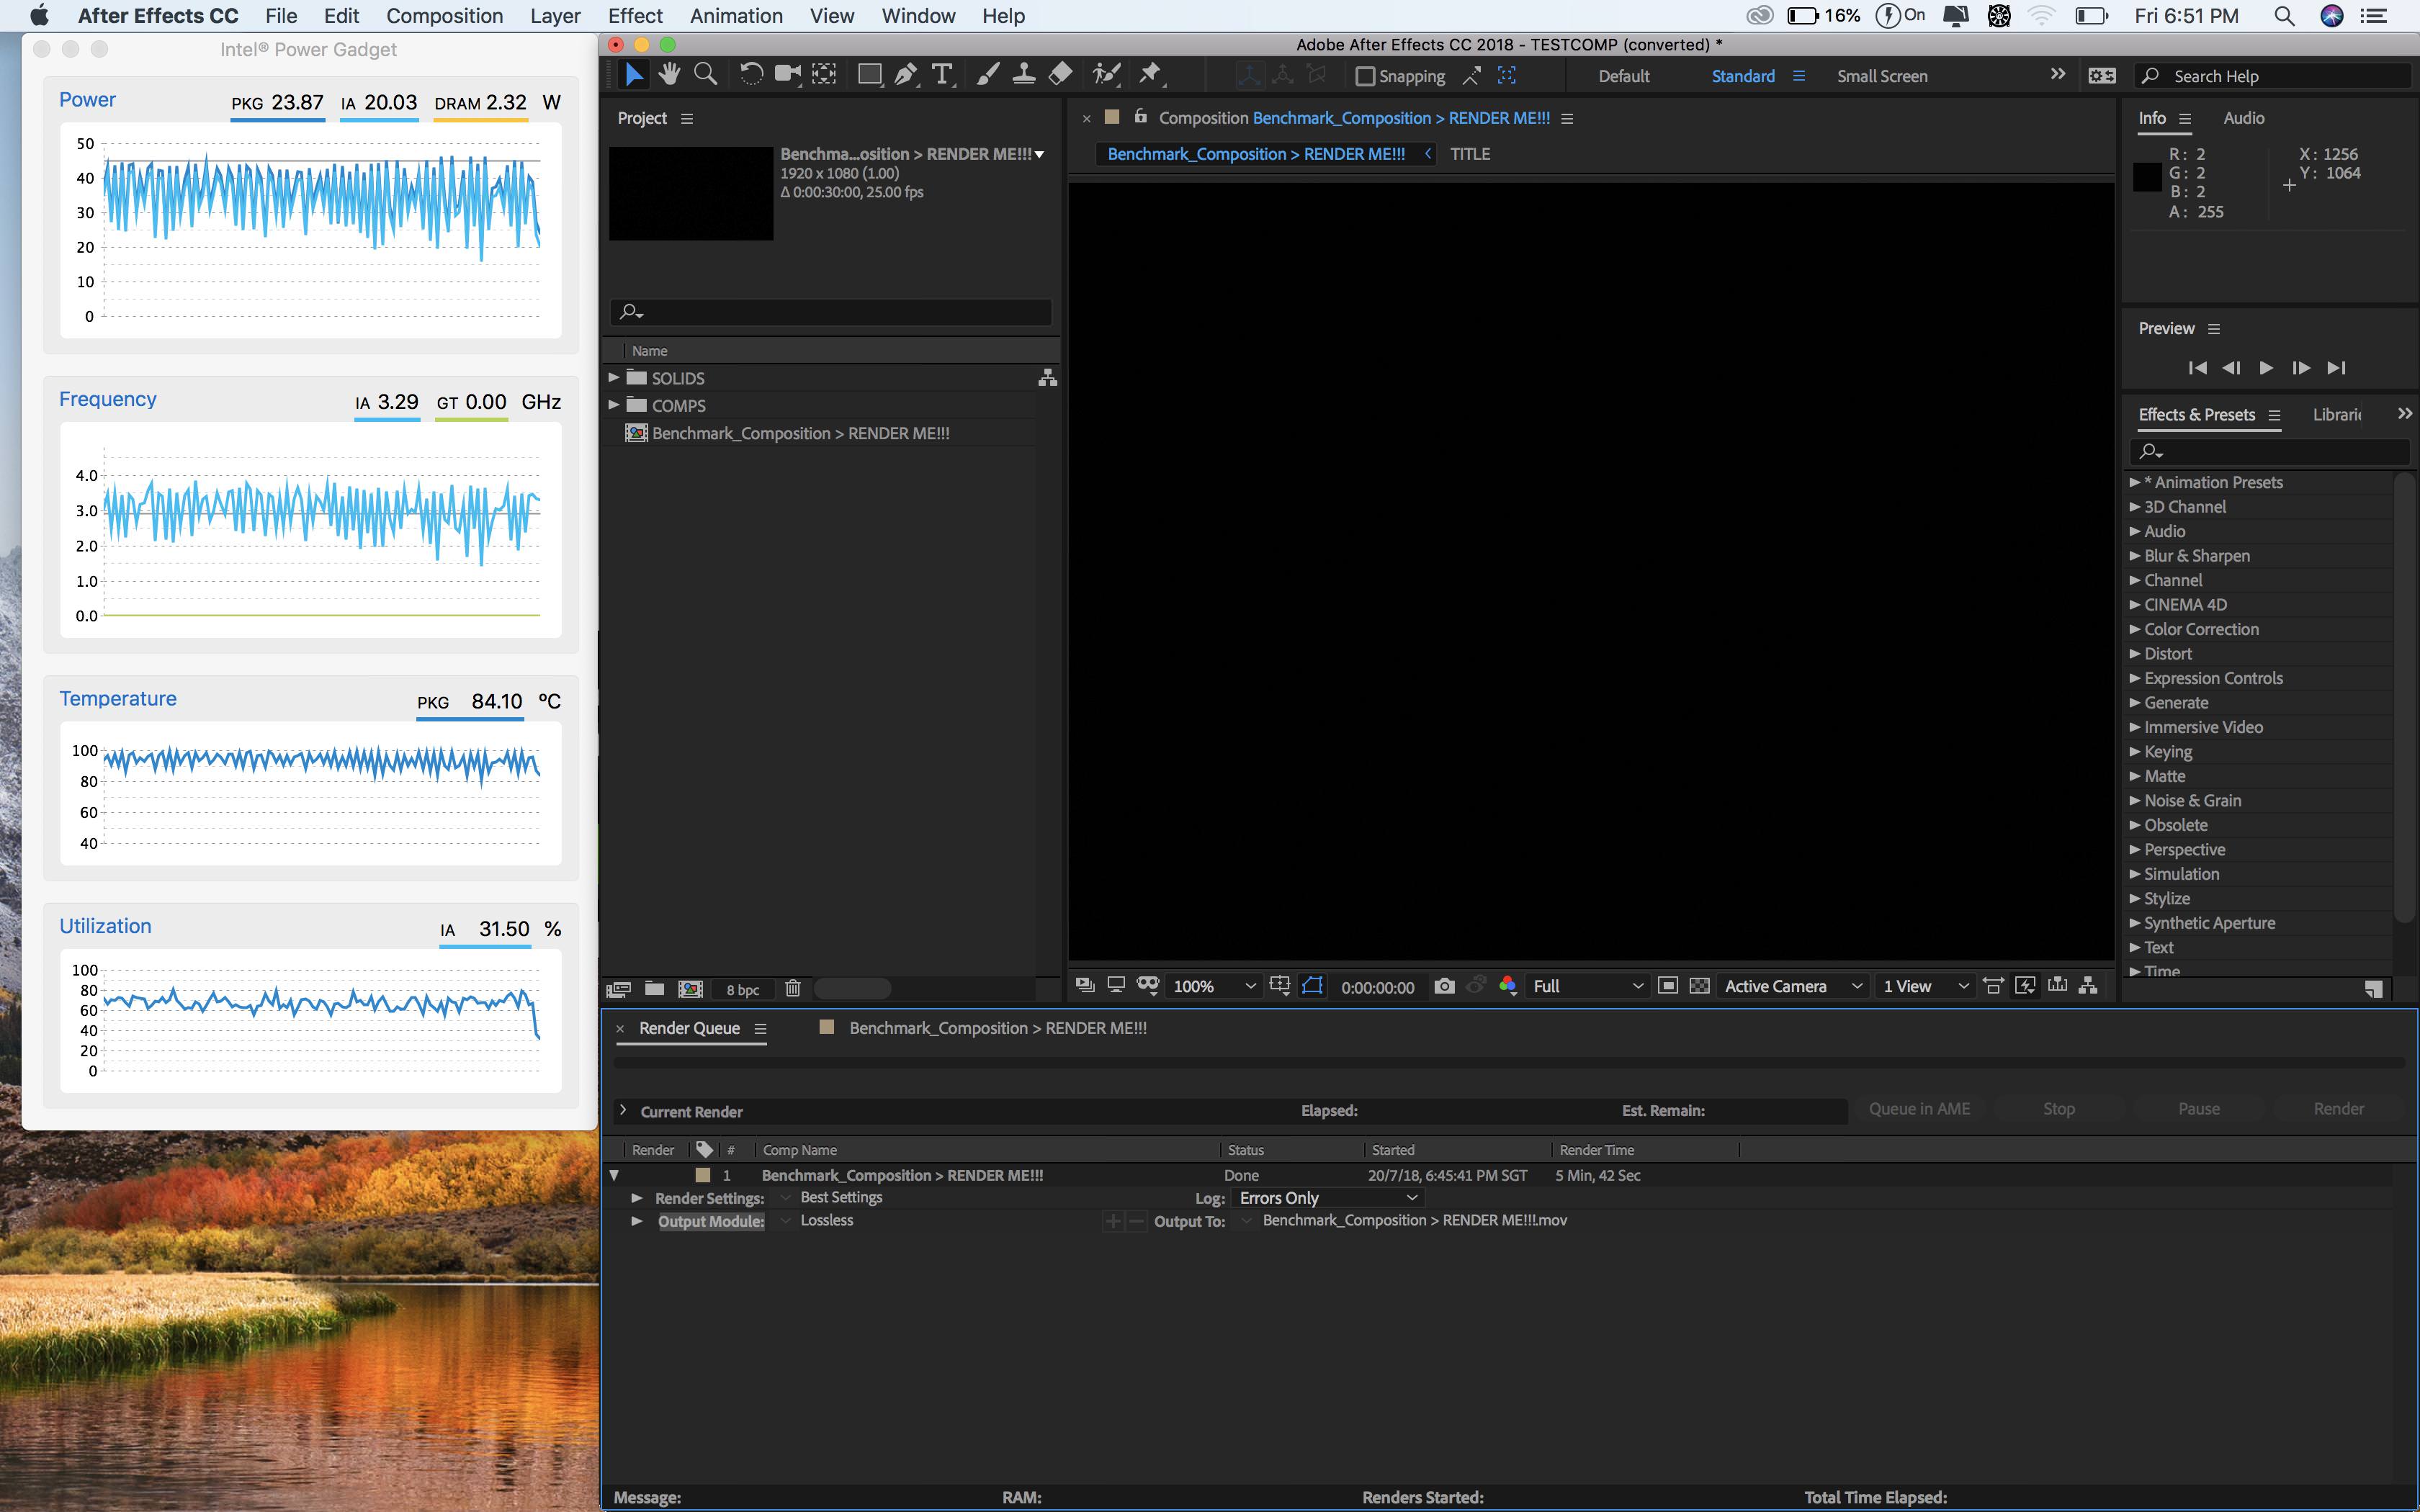2420x1512 pixels.
Task: Click the 8 bpc color depth button
Action: pyautogui.click(x=742, y=989)
